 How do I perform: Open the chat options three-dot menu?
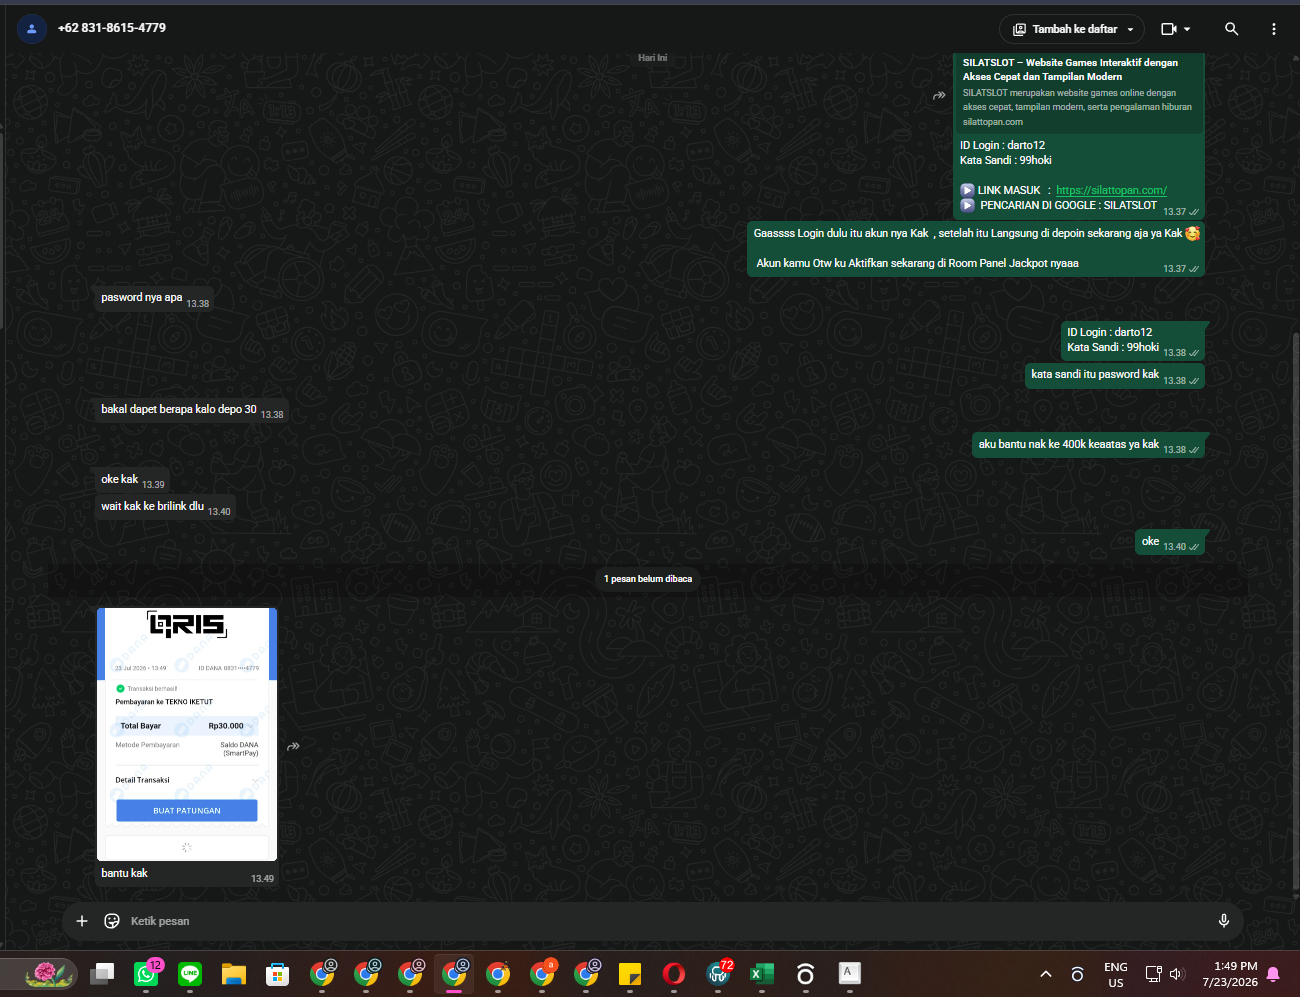tap(1273, 29)
